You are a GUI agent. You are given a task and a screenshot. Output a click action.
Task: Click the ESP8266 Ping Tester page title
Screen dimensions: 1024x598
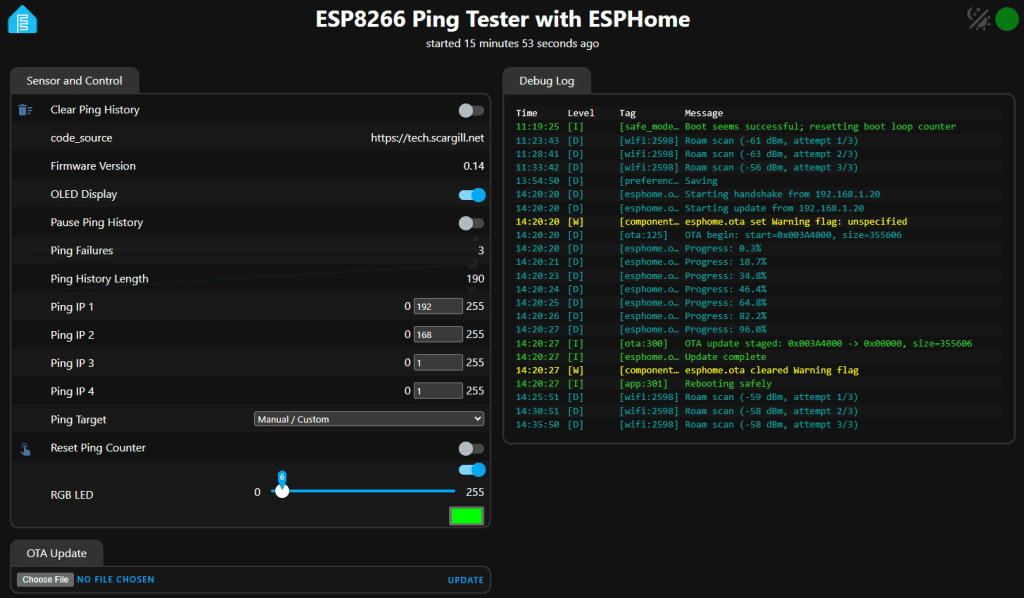pyautogui.click(x=502, y=19)
